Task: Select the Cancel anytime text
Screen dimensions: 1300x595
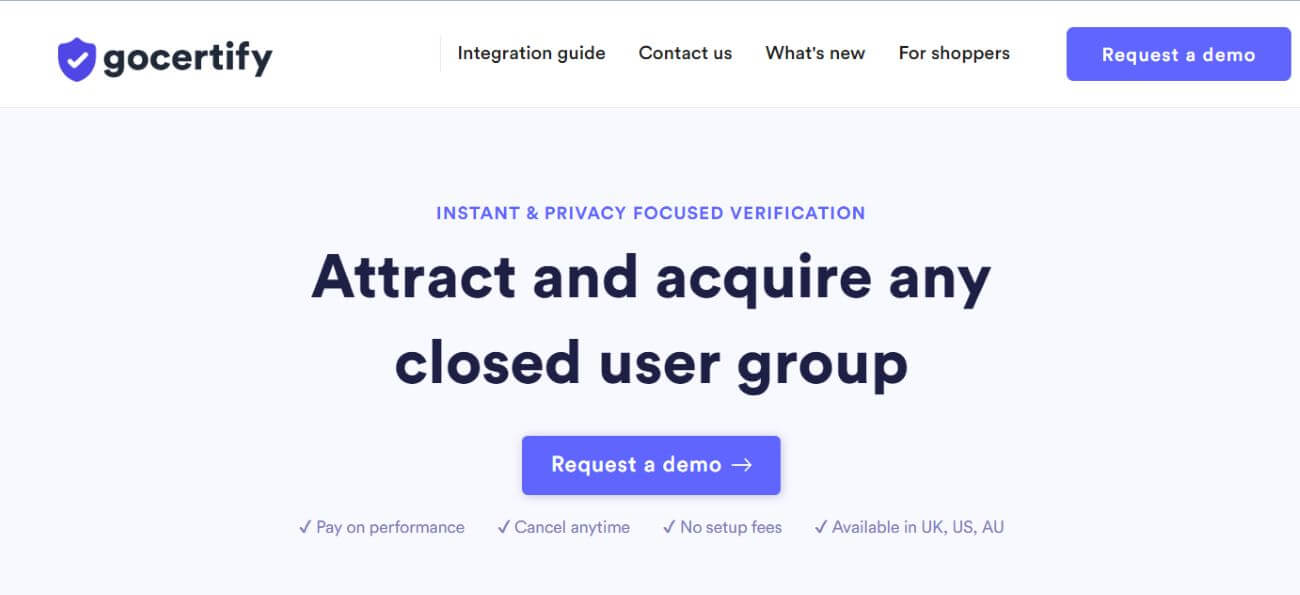Action: (572, 527)
